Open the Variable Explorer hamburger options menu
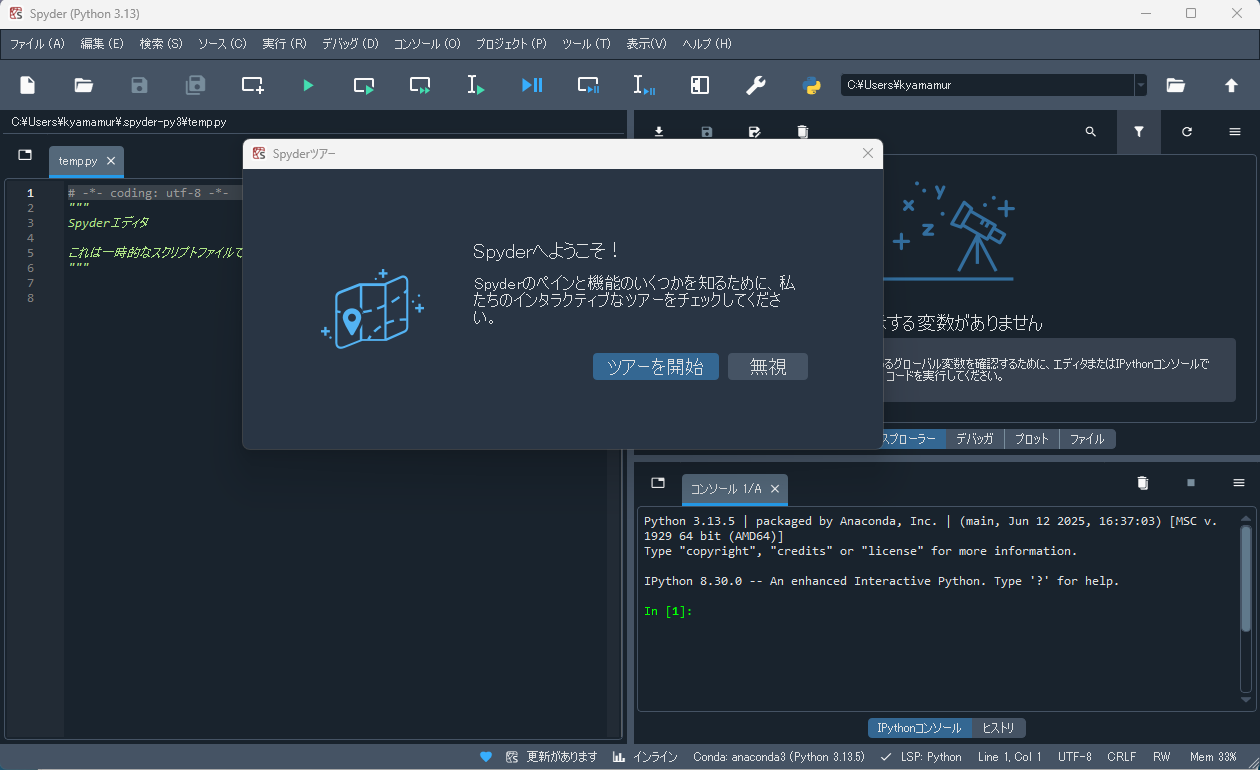This screenshot has width=1260, height=770. tap(1235, 132)
